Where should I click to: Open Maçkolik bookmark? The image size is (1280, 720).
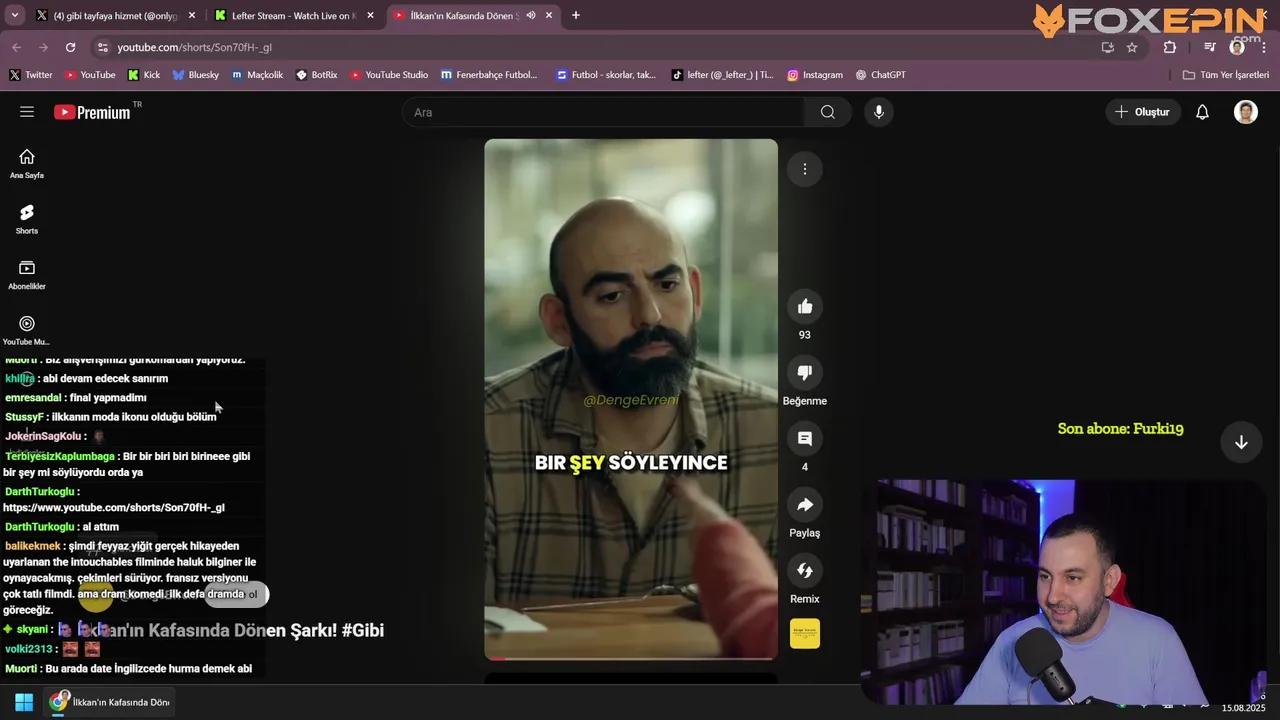click(x=257, y=75)
